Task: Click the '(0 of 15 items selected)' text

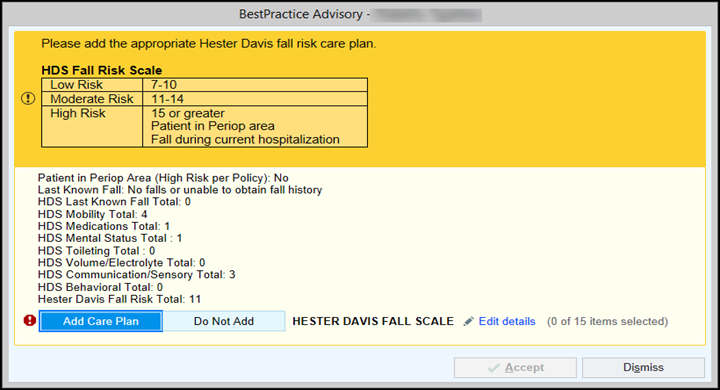Action: pos(607,321)
